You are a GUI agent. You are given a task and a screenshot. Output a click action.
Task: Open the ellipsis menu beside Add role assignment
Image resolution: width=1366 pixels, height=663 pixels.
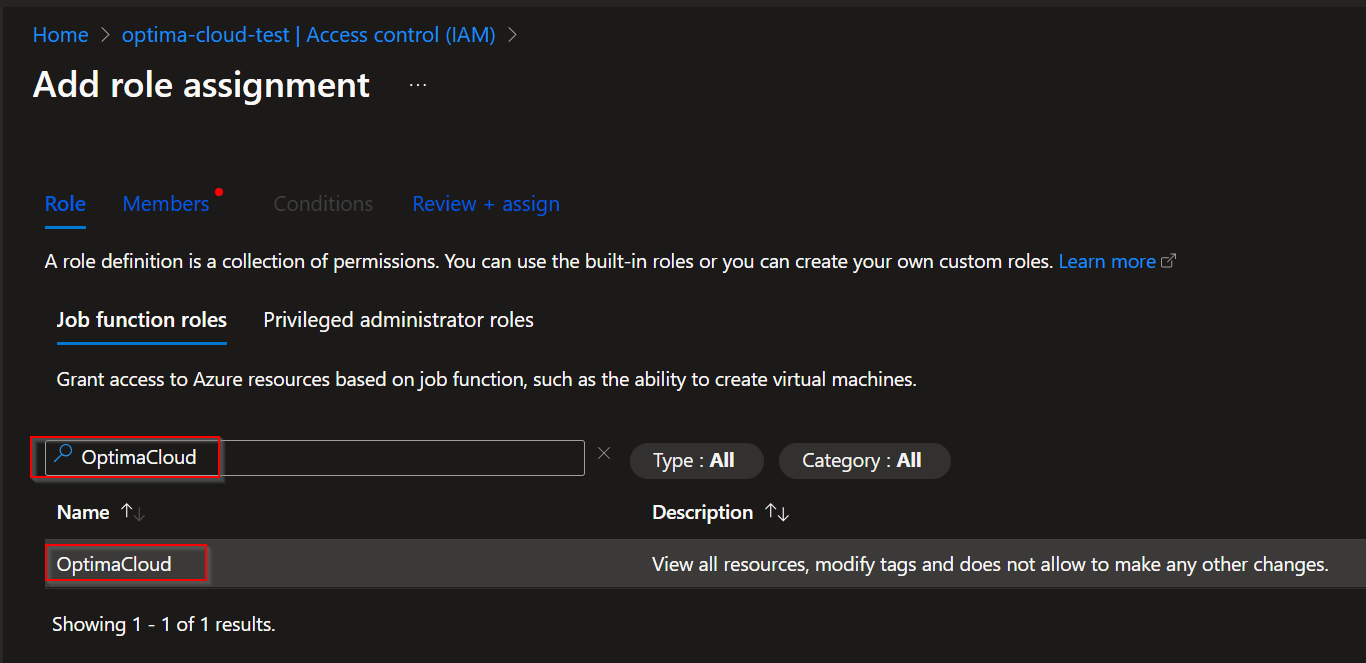click(418, 86)
